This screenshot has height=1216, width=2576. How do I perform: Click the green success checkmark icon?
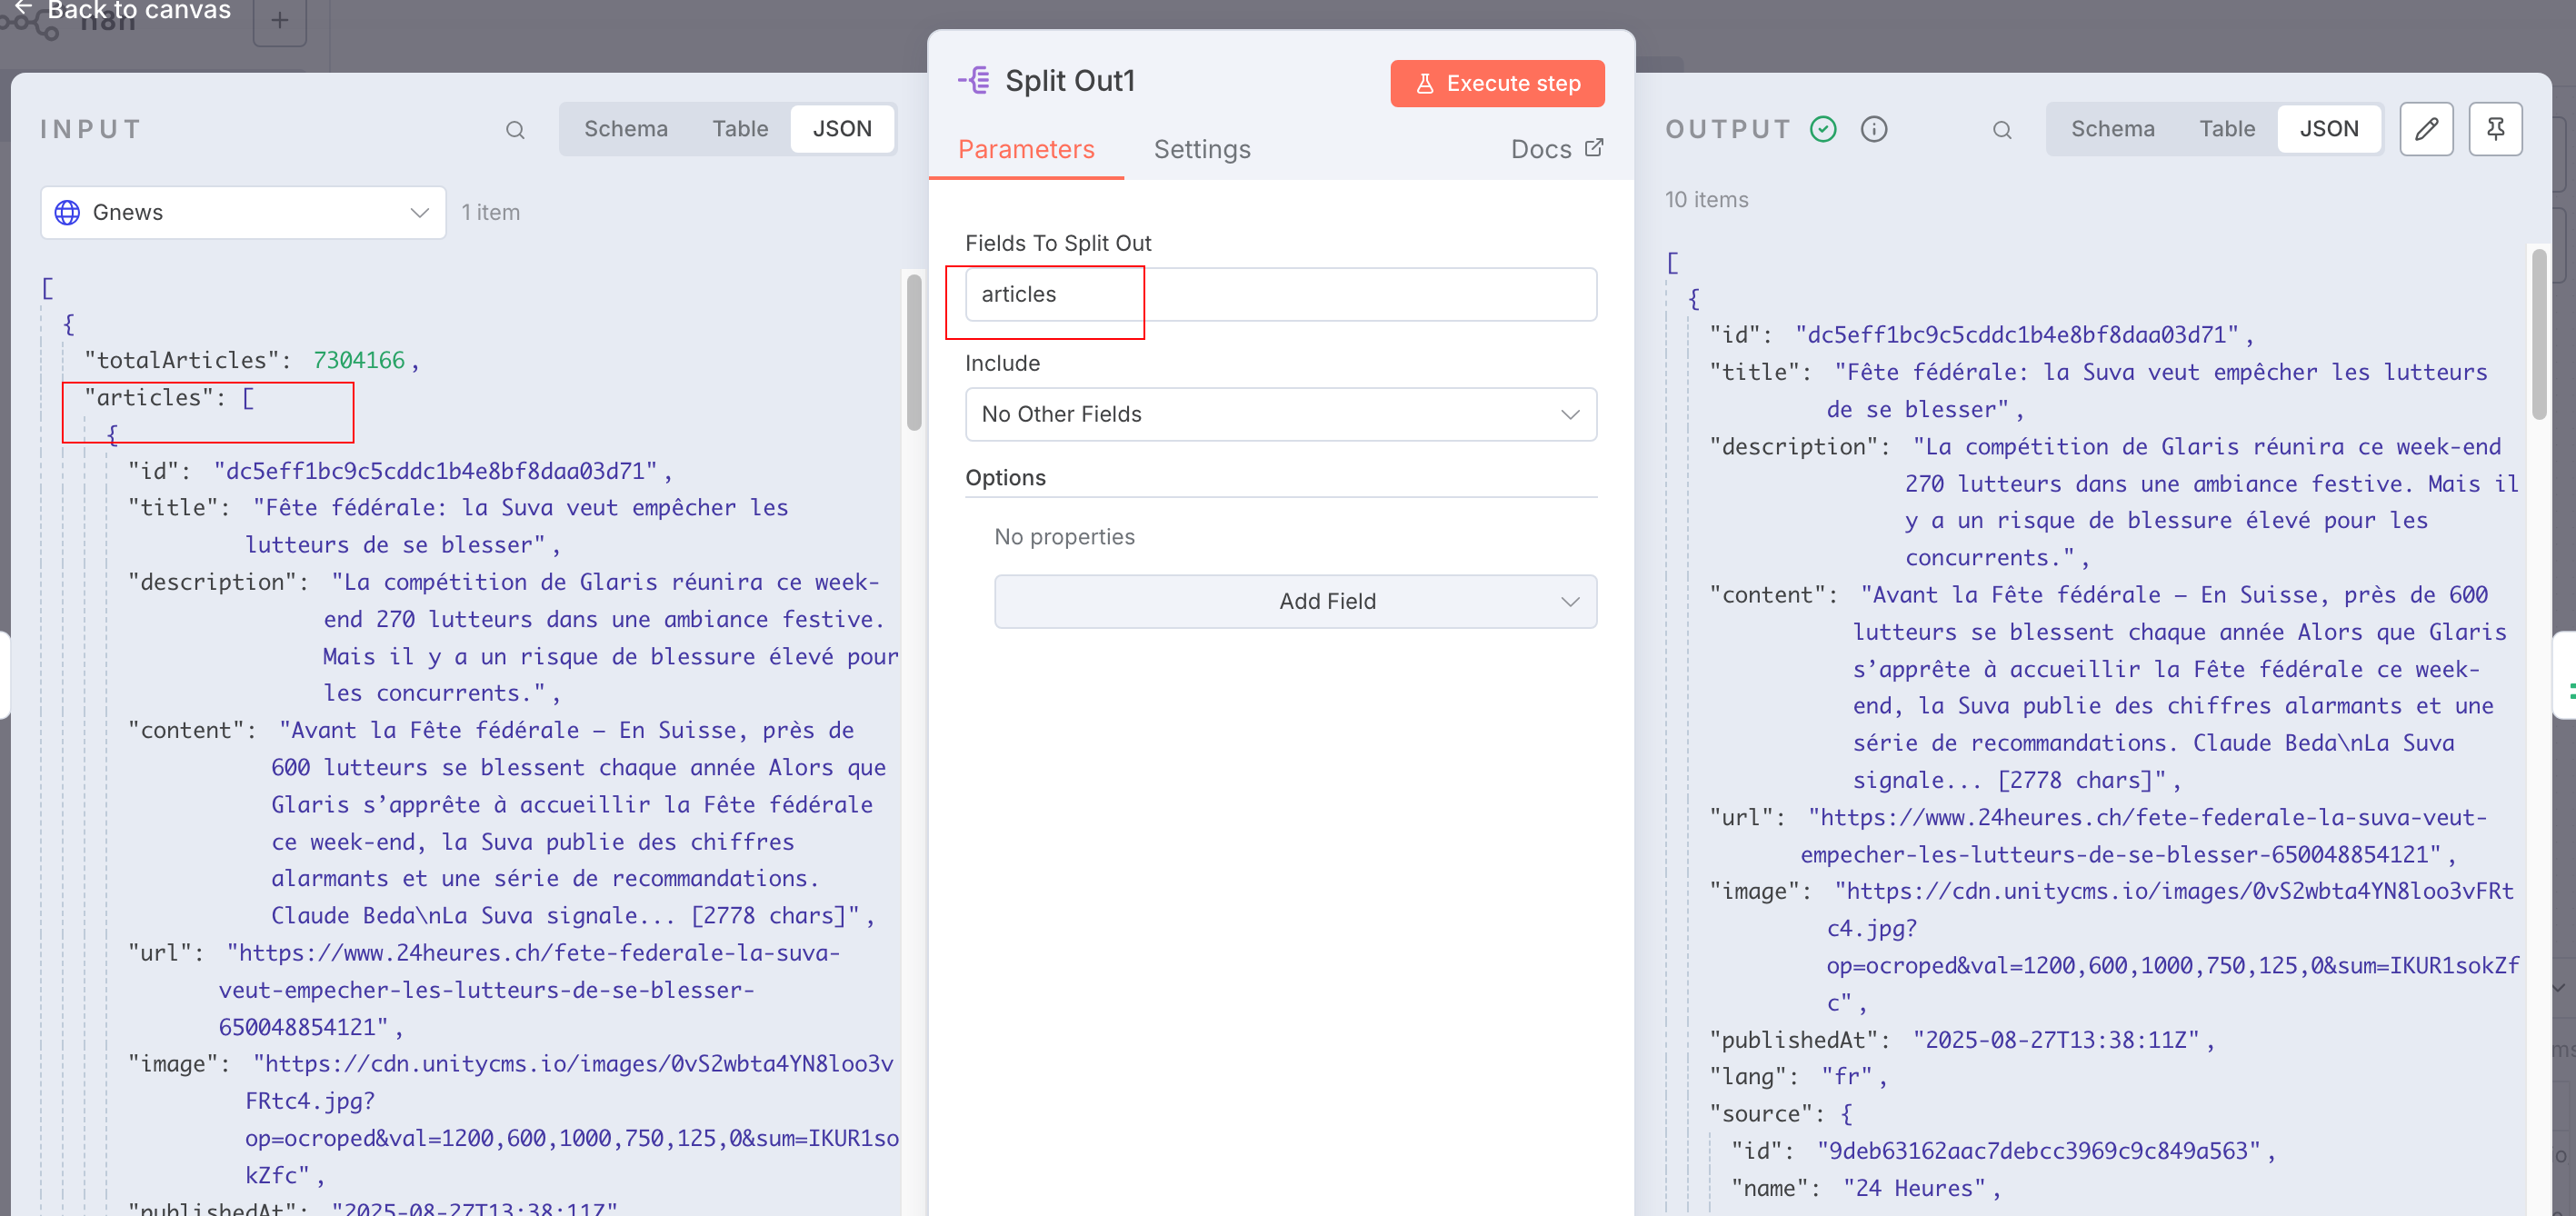1823,129
